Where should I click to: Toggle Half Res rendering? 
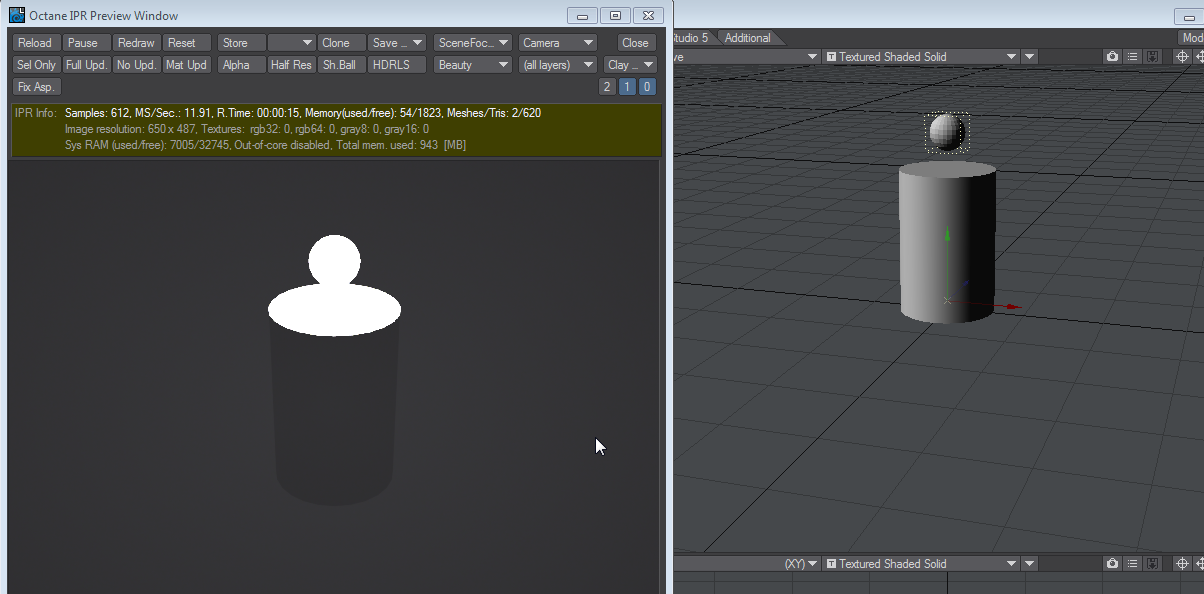point(291,65)
